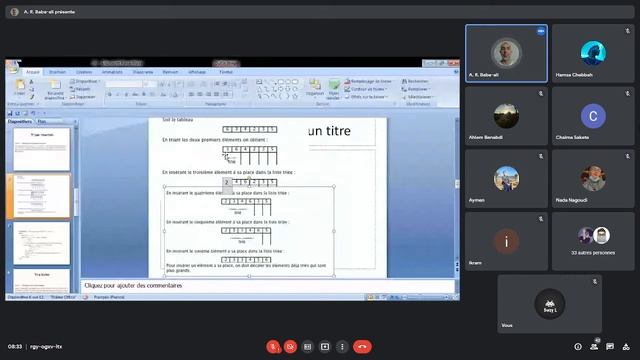Click Rechercher in the Modification group
Screen dimensions: 640x360
click(415, 81)
